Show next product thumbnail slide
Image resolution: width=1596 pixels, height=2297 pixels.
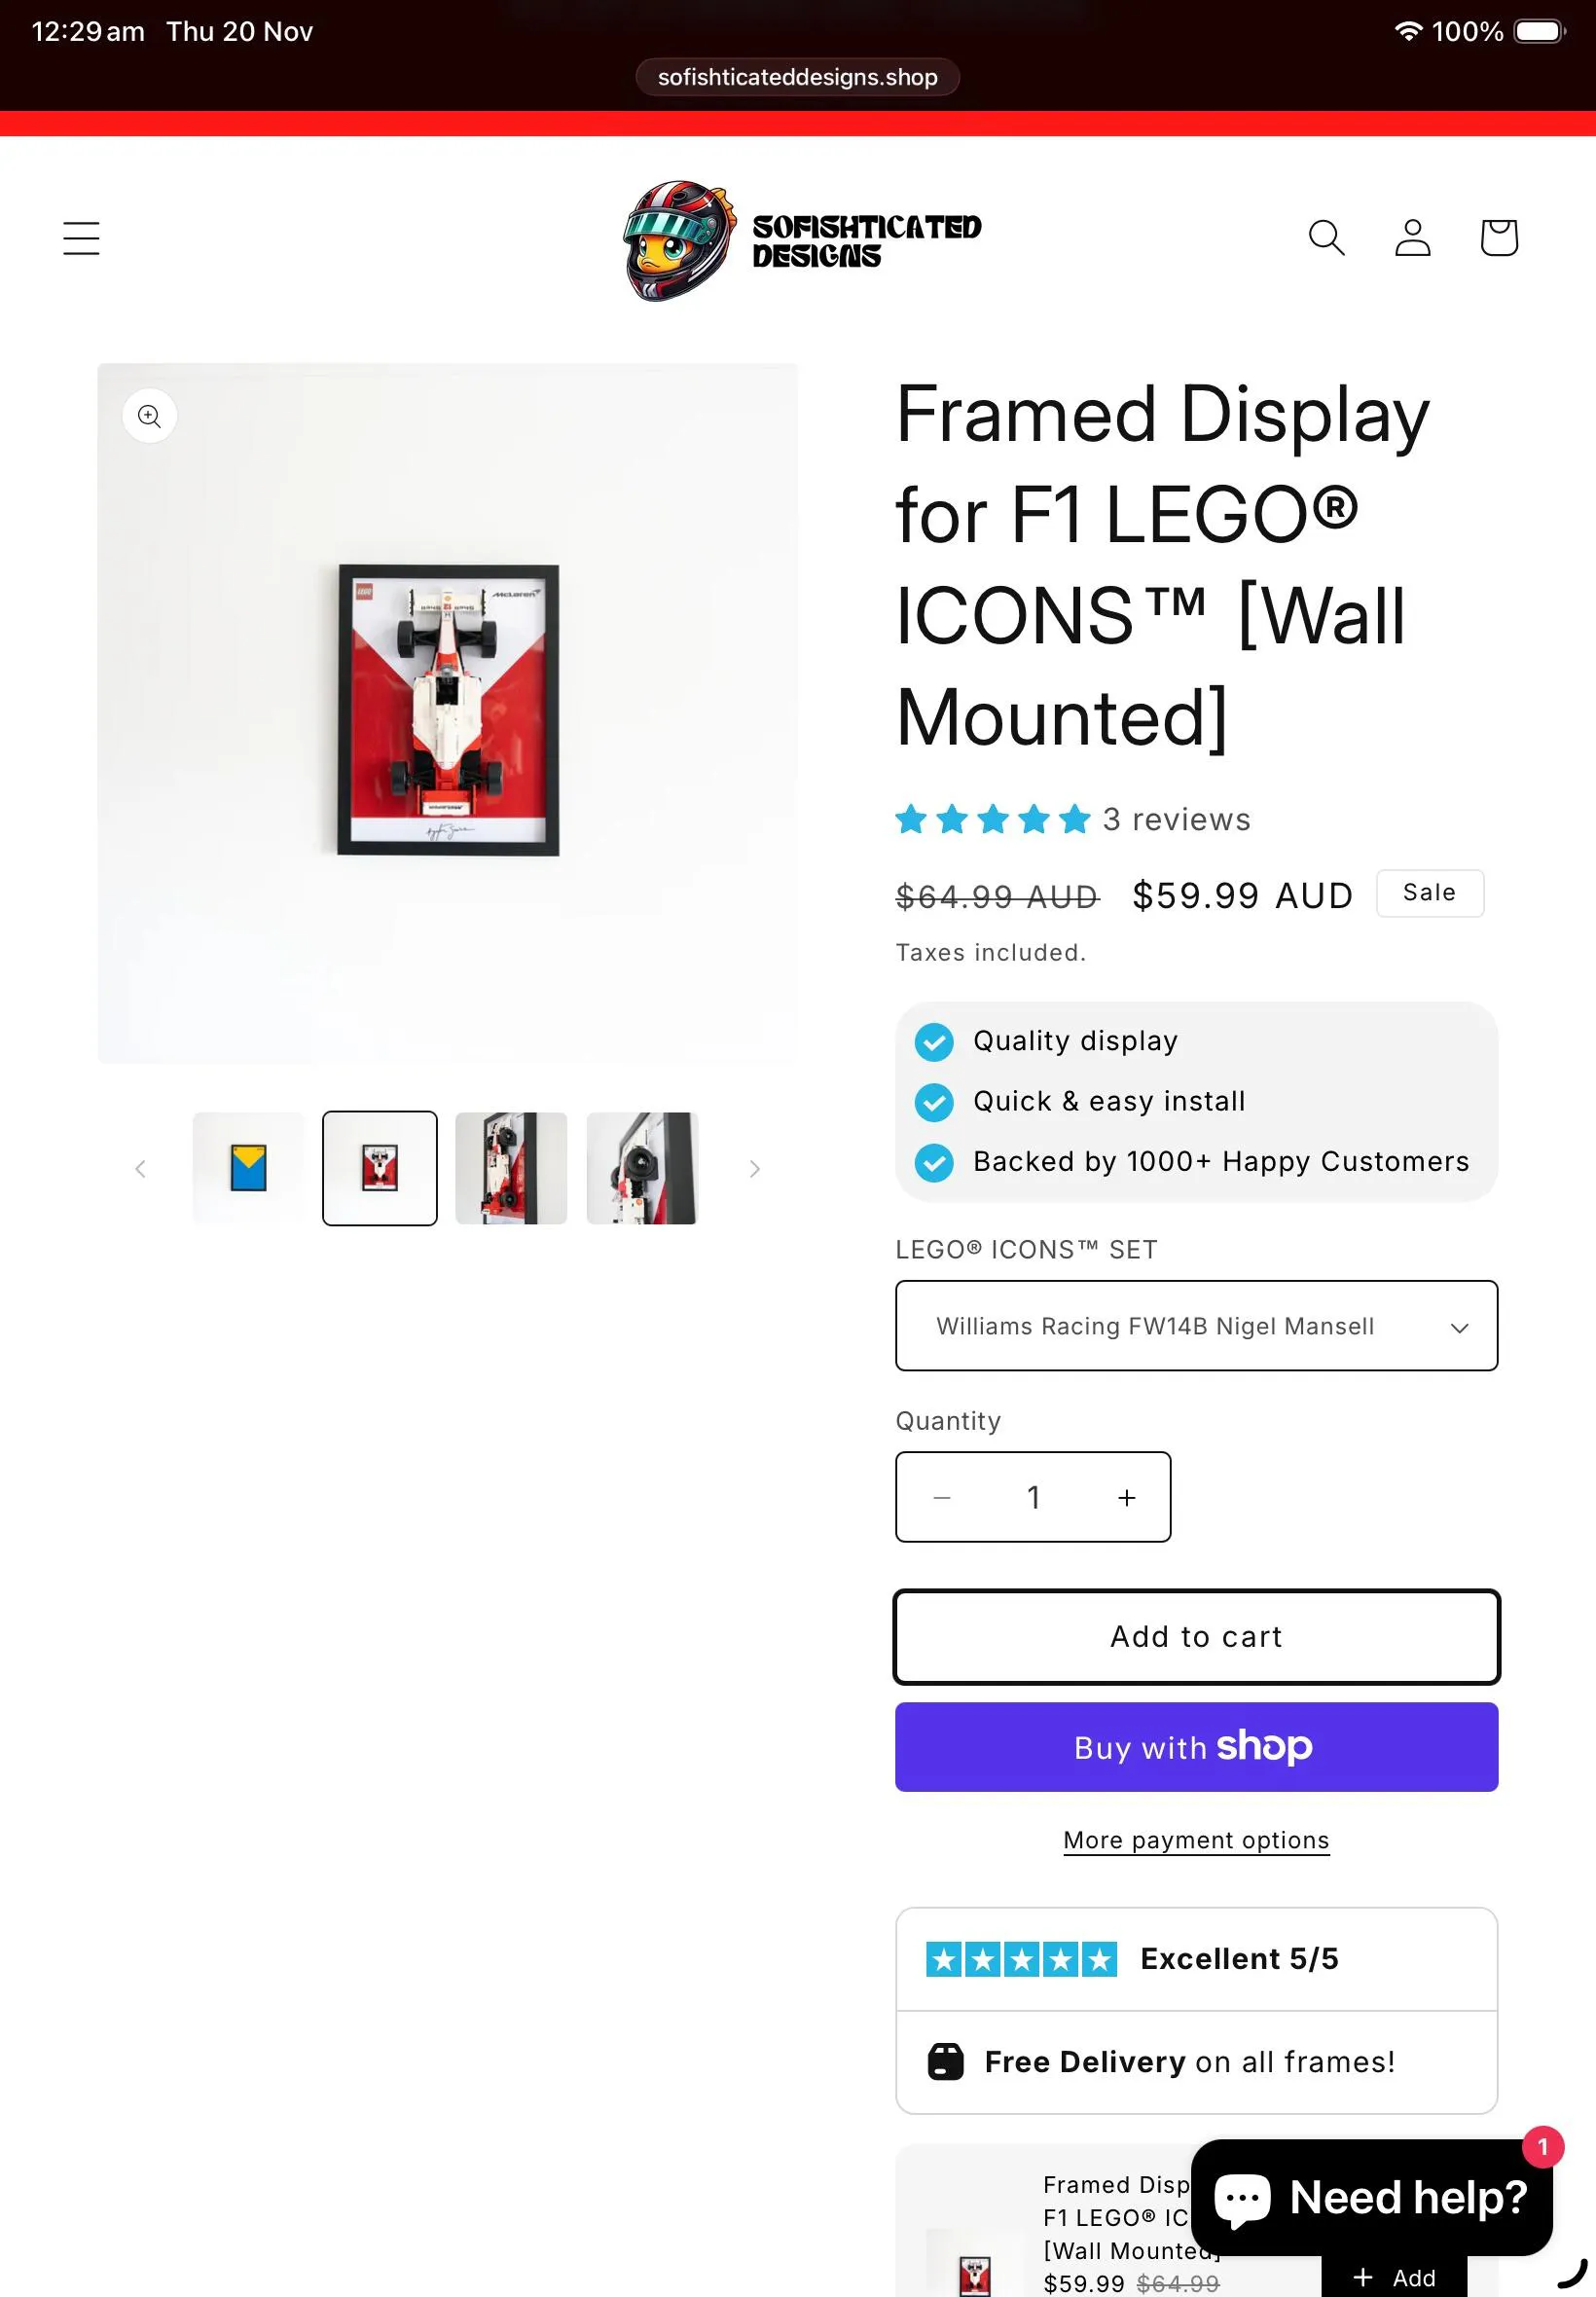click(x=755, y=1169)
